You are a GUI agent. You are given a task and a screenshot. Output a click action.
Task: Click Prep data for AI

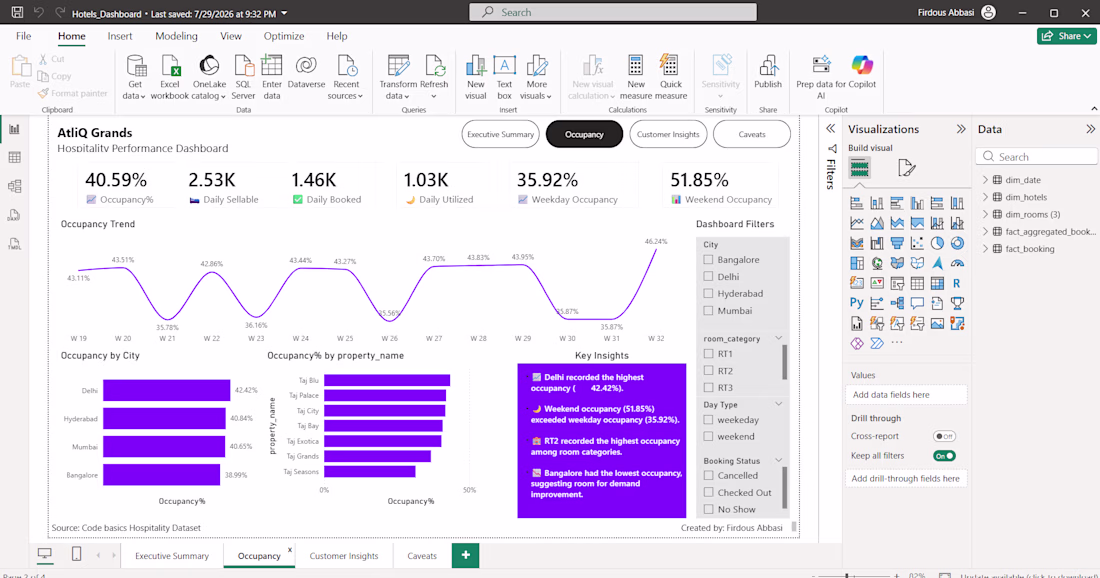pos(821,77)
